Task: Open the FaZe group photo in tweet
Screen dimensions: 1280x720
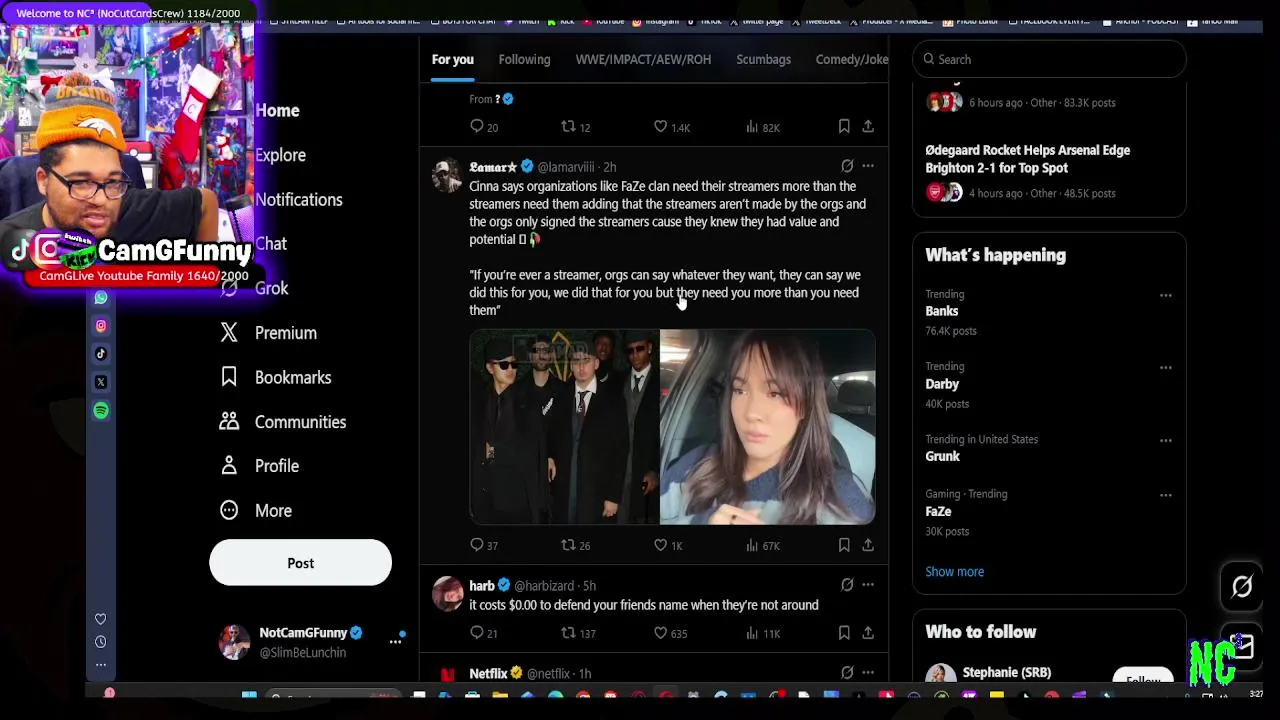Action: (564, 427)
